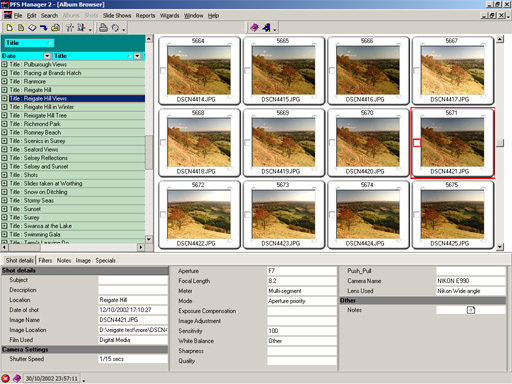
Task: Select the thumbnail image DSCN4425.JPG
Action: pos(453,215)
